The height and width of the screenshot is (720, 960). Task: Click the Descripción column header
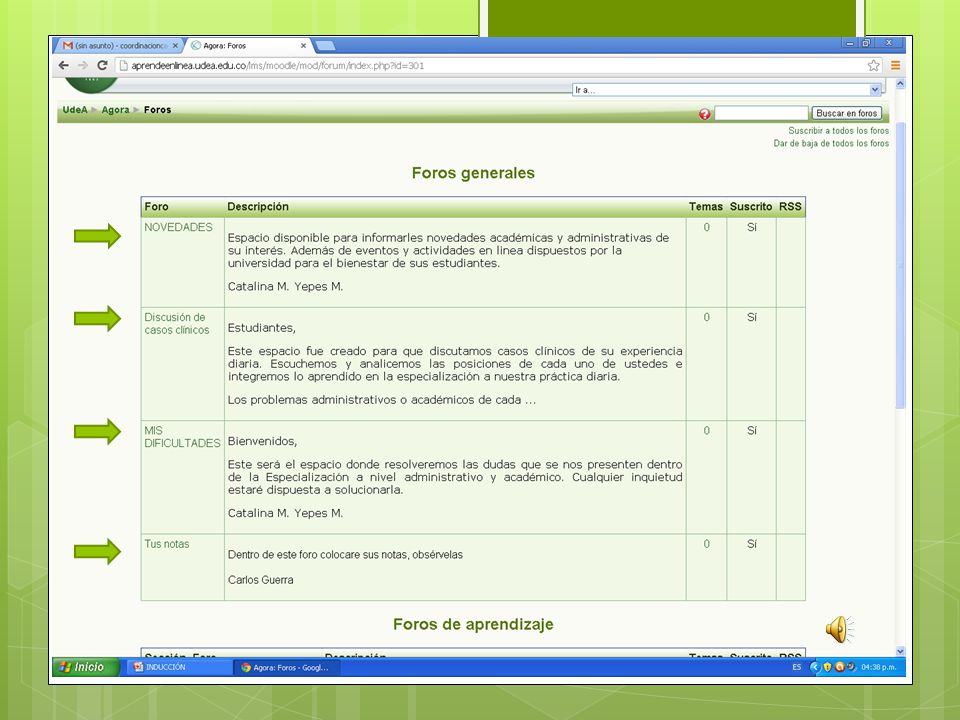[258, 206]
